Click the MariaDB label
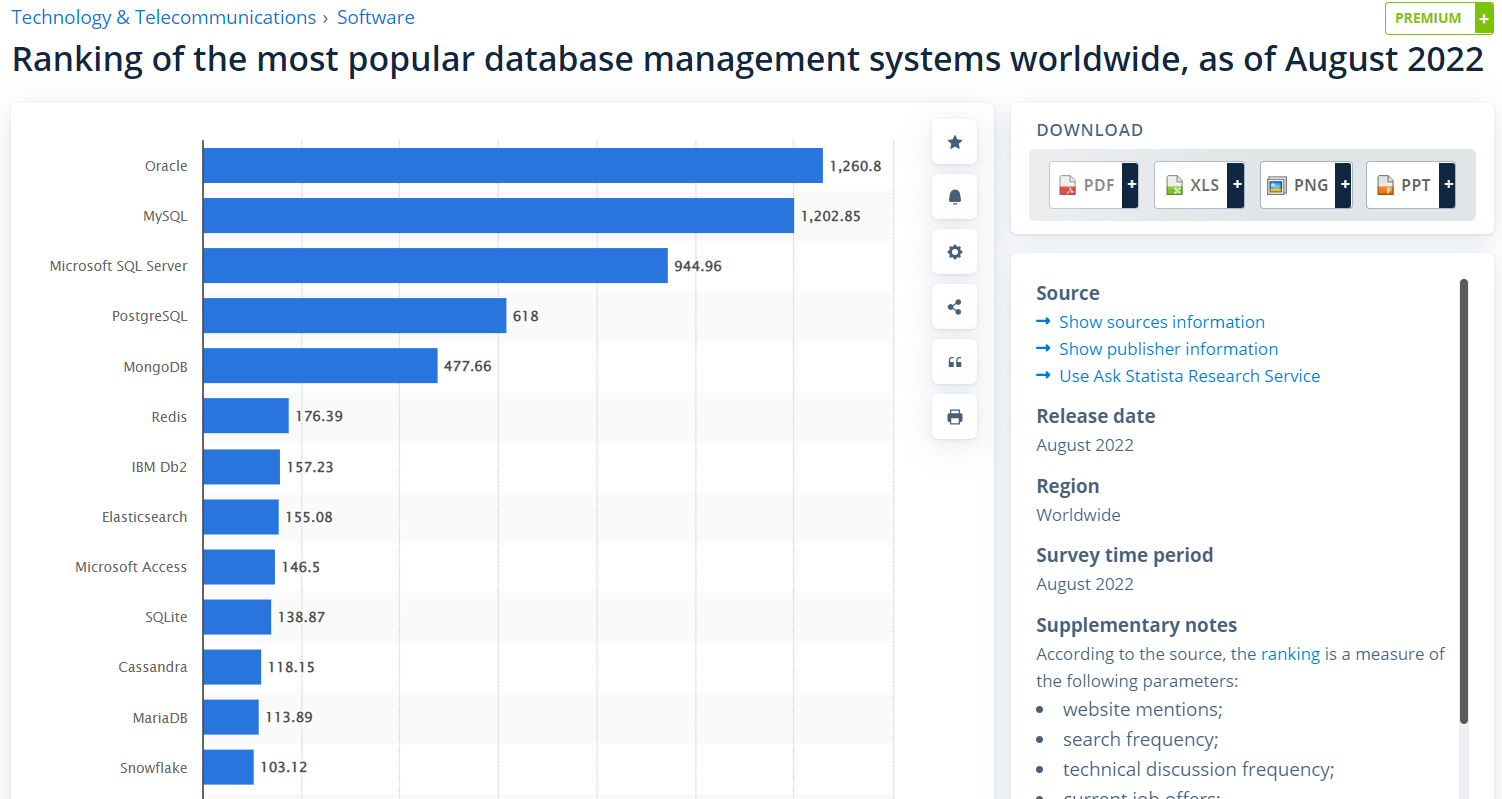The height and width of the screenshot is (799, 1502). [x=160, y=717]
